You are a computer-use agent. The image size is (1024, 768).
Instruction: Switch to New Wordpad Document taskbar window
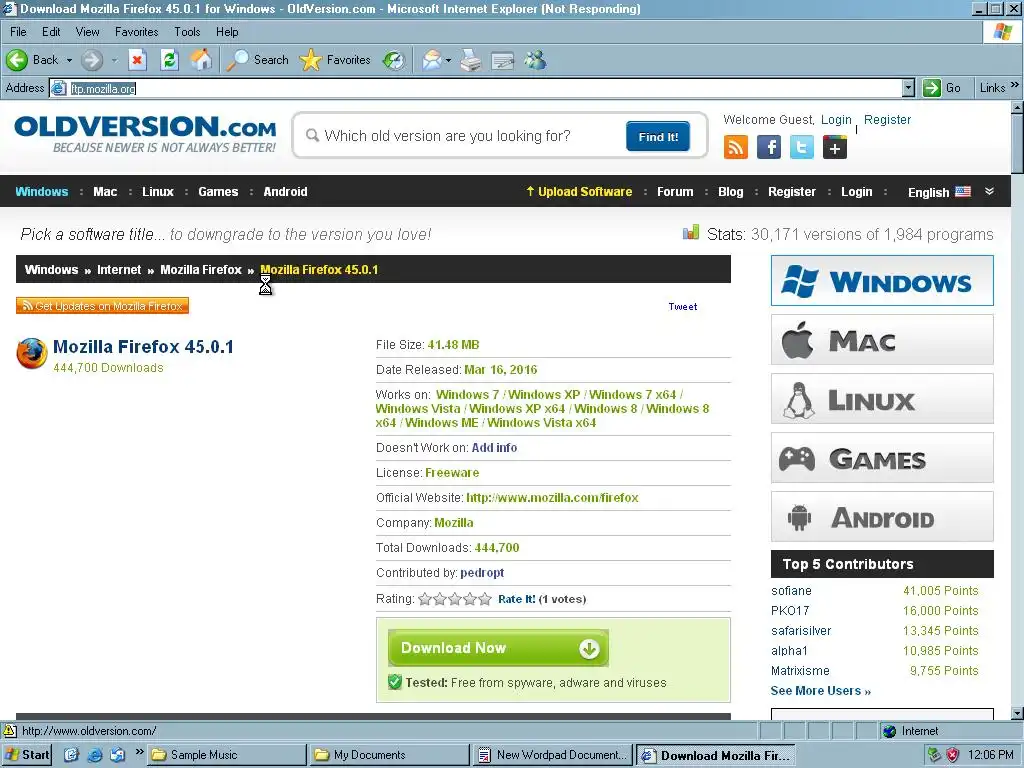click(553, 755)
